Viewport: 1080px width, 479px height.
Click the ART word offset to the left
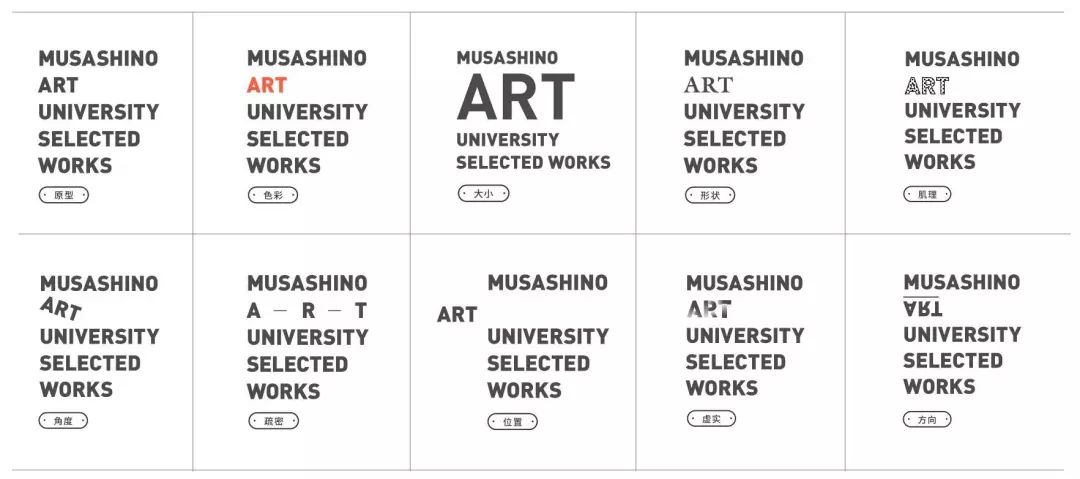click(x=457, y=315)
